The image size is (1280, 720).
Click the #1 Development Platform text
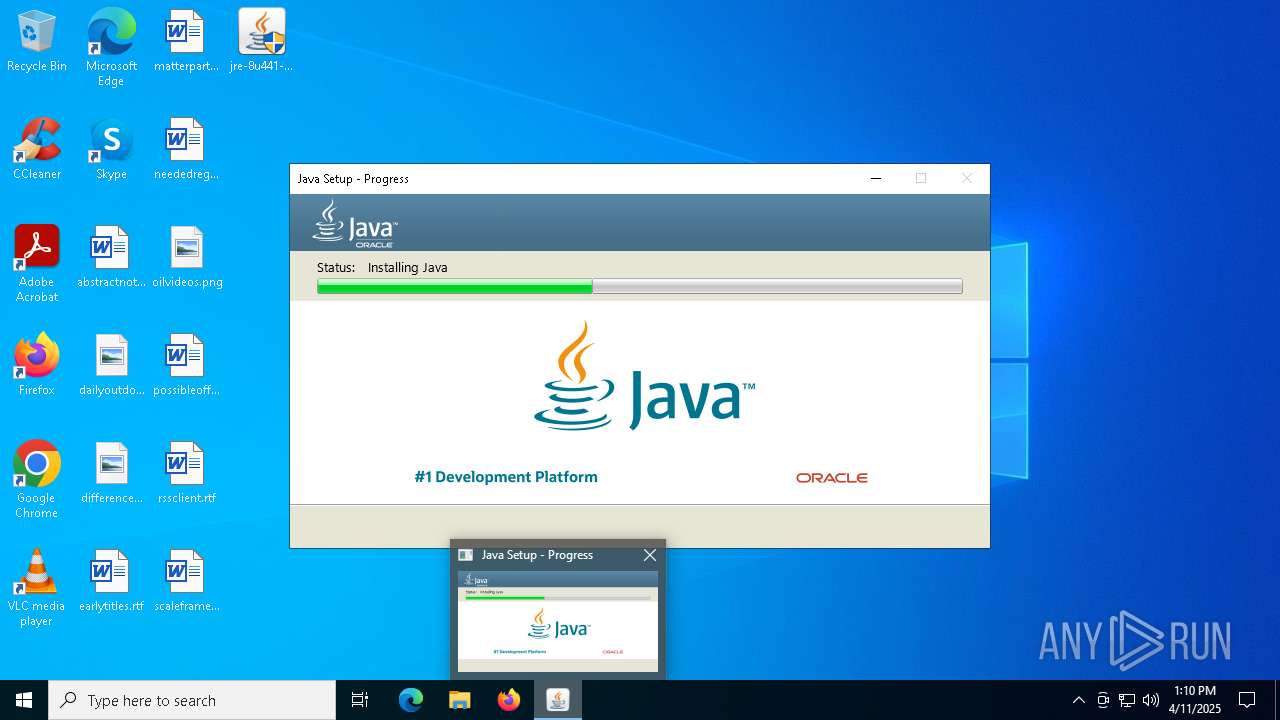click(x=506, y=477)
